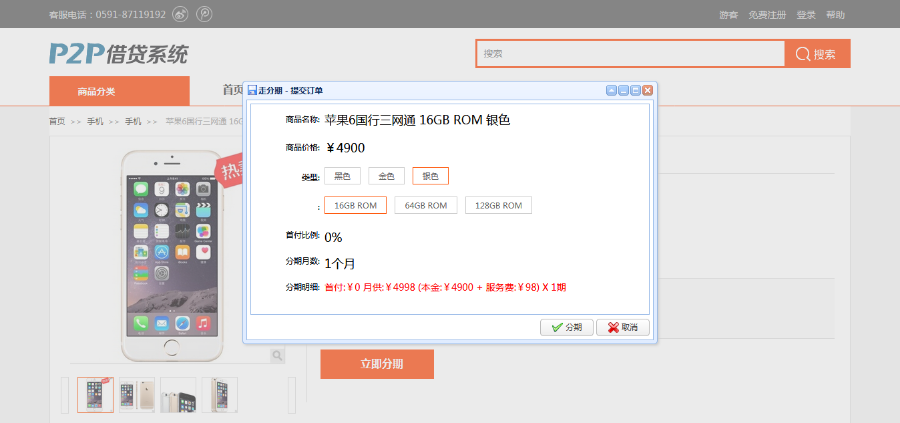The height and width of the screenshot is (423, 900).
Task: Click the ¥4900 price value
Action: pos(345,148)
